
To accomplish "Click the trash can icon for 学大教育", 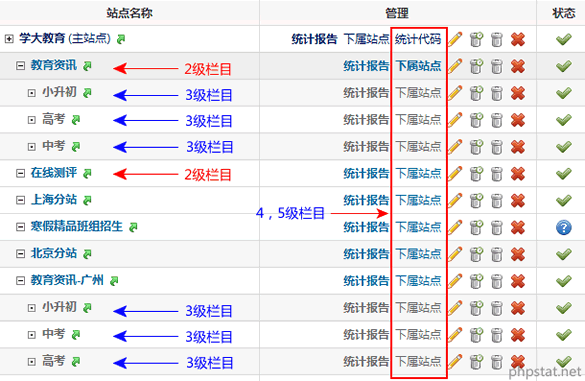I will [497, 39].
